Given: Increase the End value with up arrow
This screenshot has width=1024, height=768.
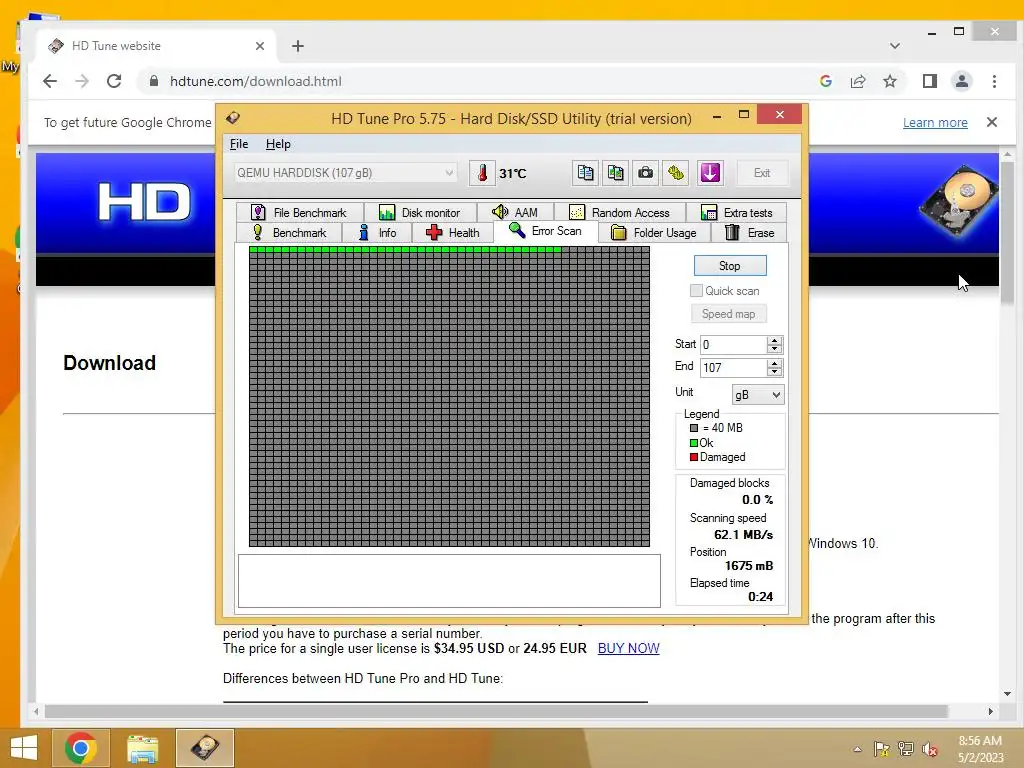Looking at the screenshot, I should (x=775, y=362).
